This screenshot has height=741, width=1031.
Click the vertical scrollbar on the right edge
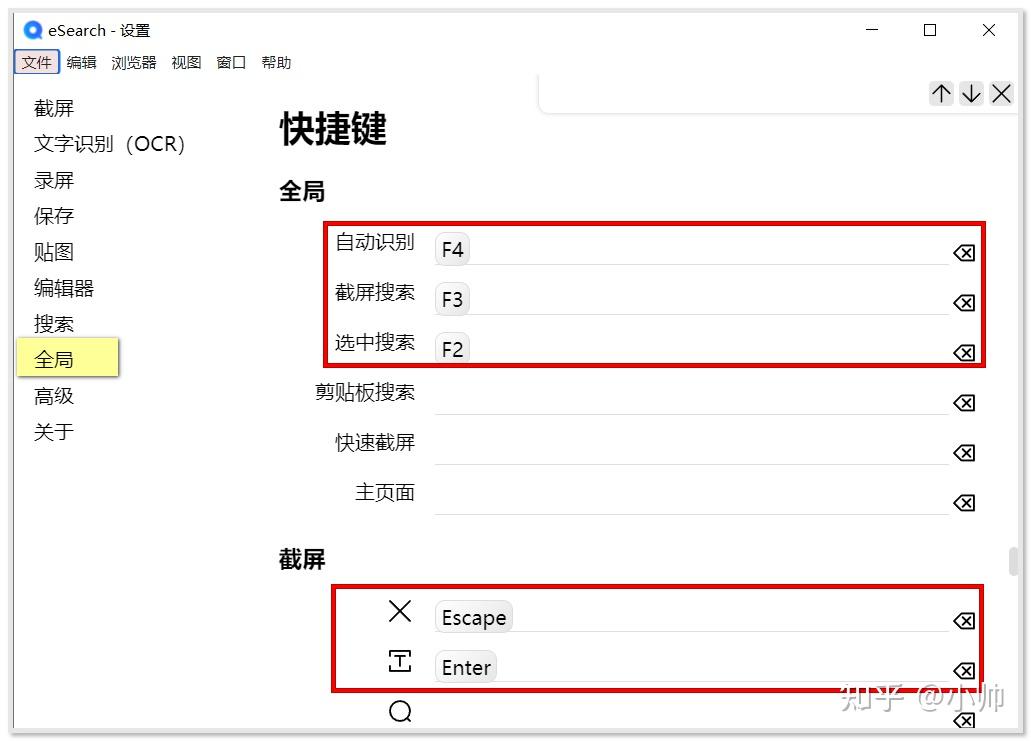click(x=1012, y=560)
